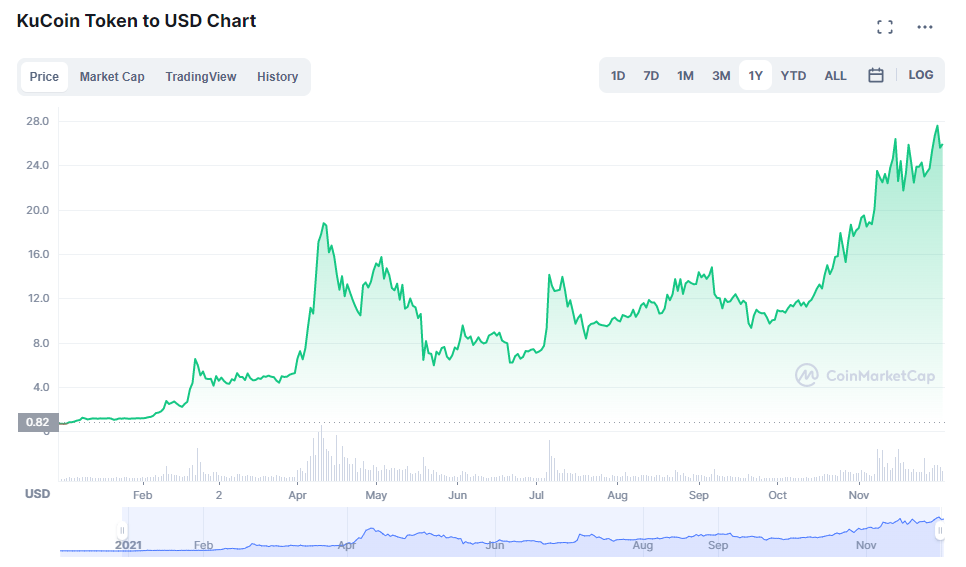Show the ALL time range
This screenshot has height=567, width=966.
tap(835, 75)
